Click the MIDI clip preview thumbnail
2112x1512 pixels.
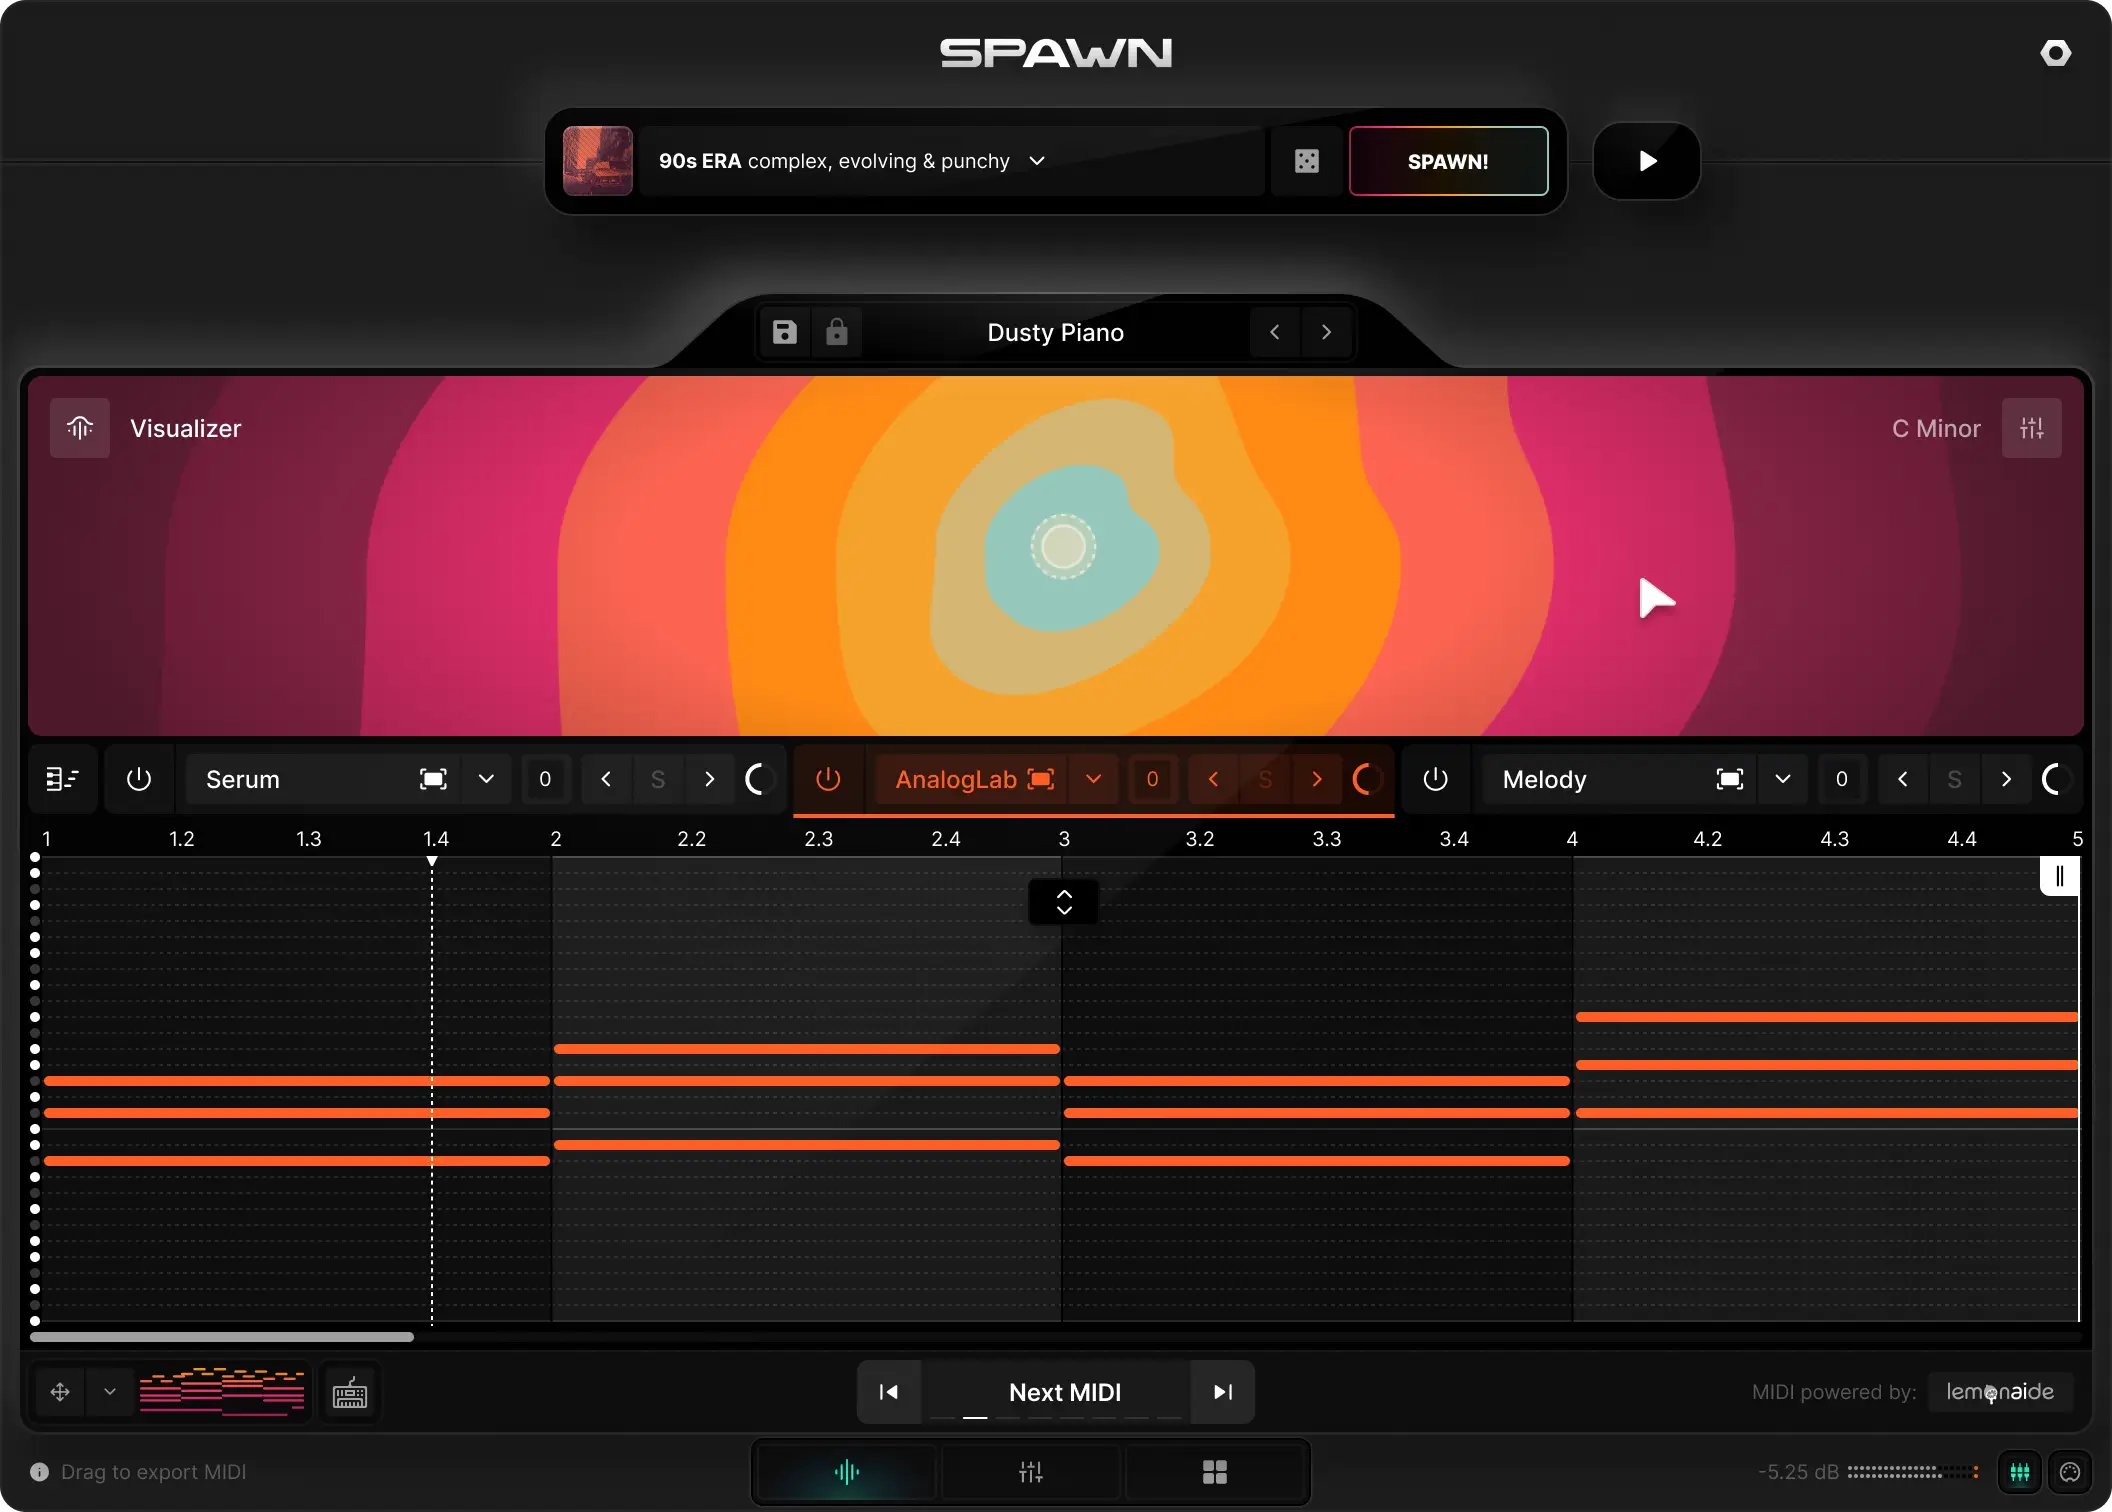[222, 1391]
